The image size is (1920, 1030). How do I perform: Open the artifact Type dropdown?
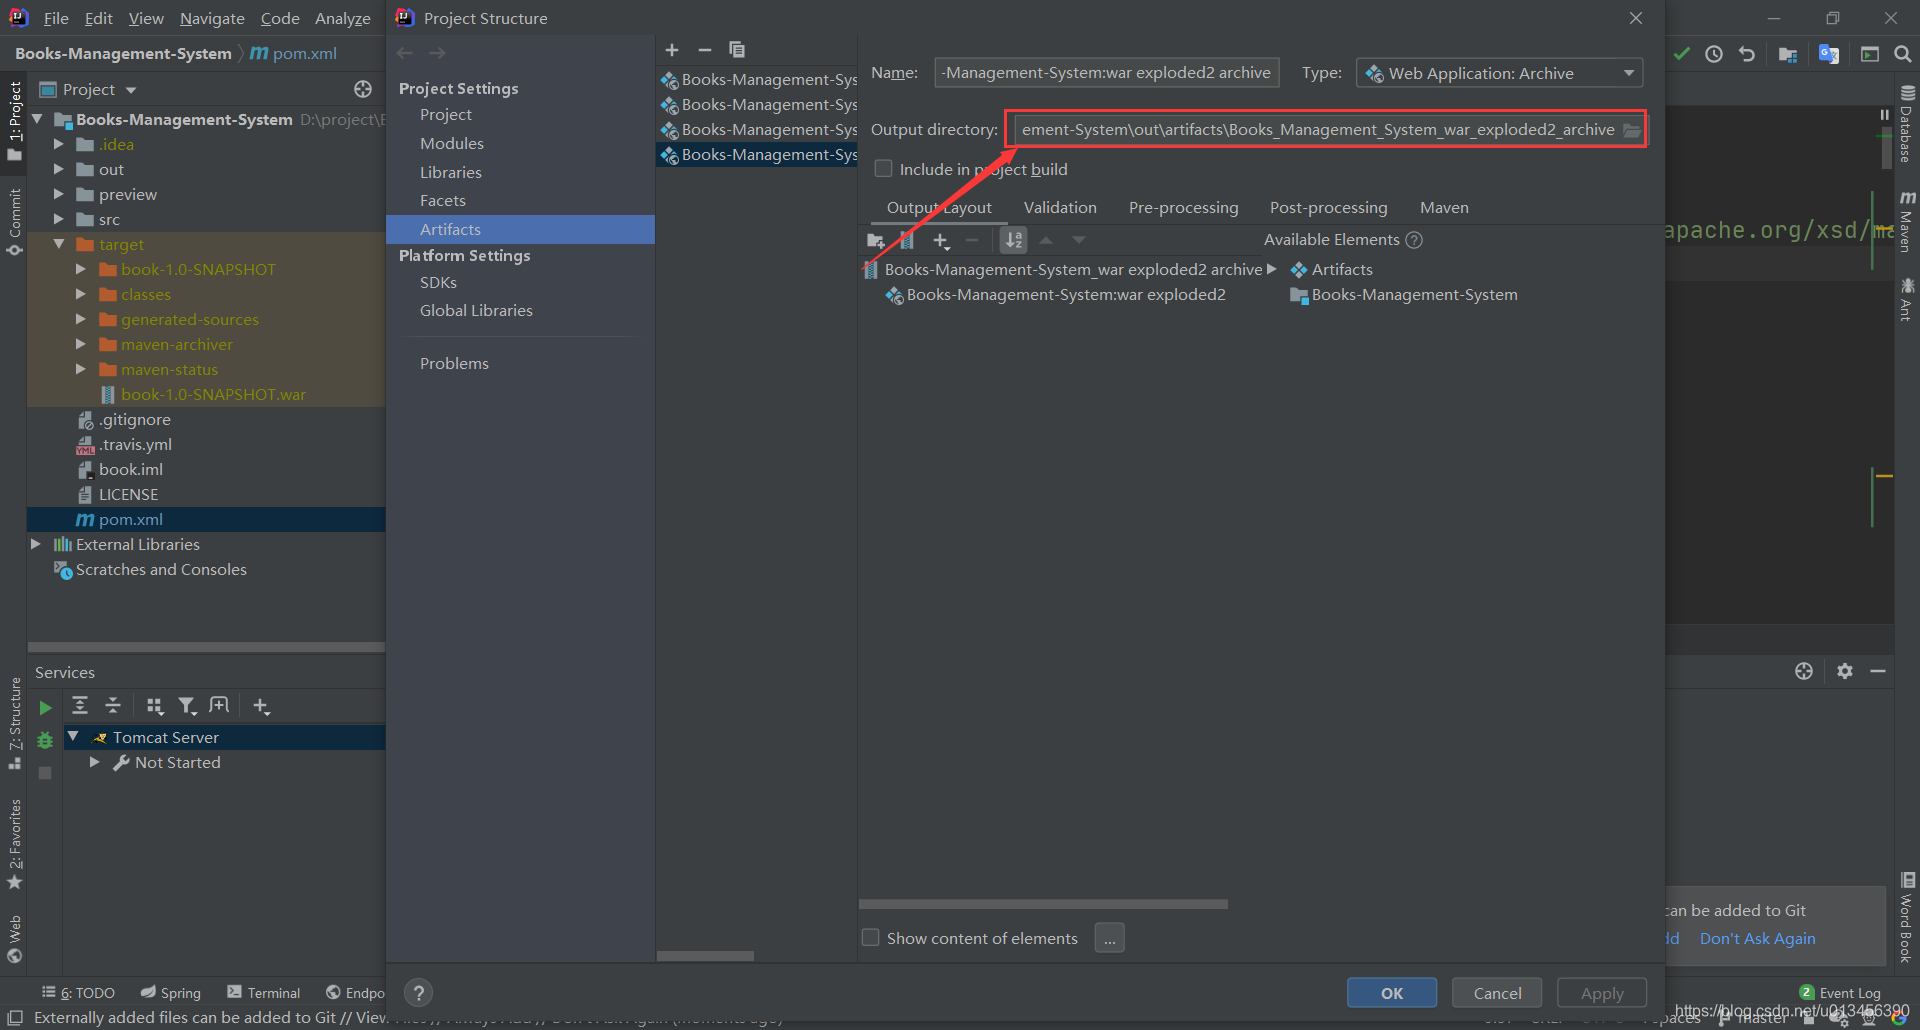pos(1499,73)
